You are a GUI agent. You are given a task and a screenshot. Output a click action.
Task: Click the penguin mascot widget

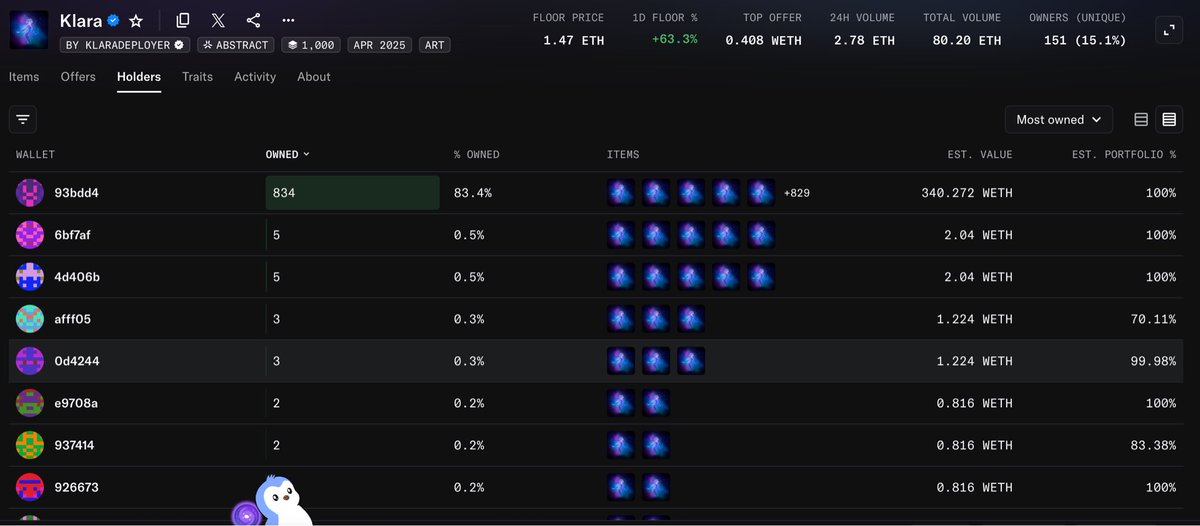coord(283,500)
